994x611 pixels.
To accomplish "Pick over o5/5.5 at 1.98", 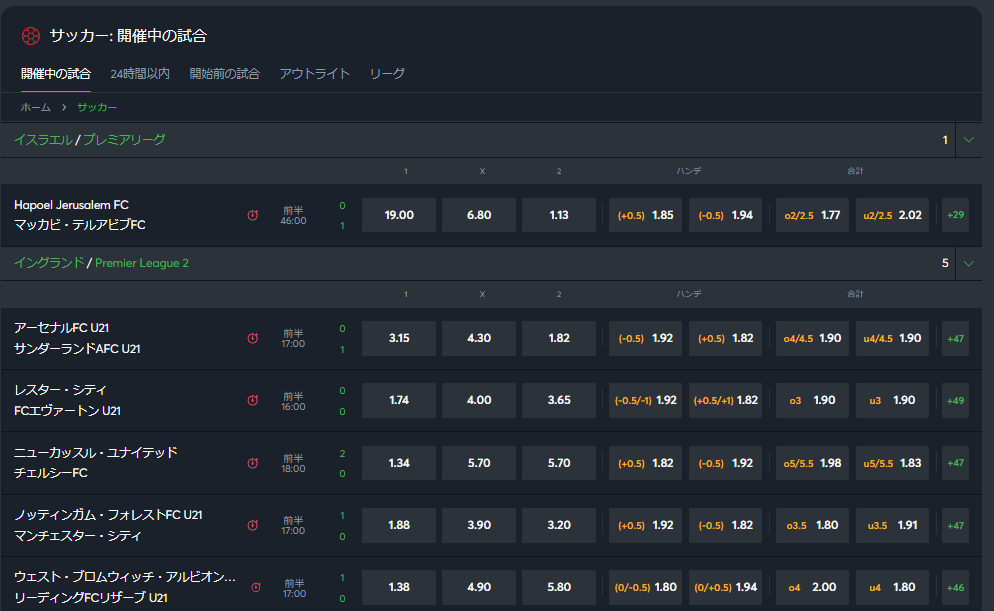I will click(812, 463).
